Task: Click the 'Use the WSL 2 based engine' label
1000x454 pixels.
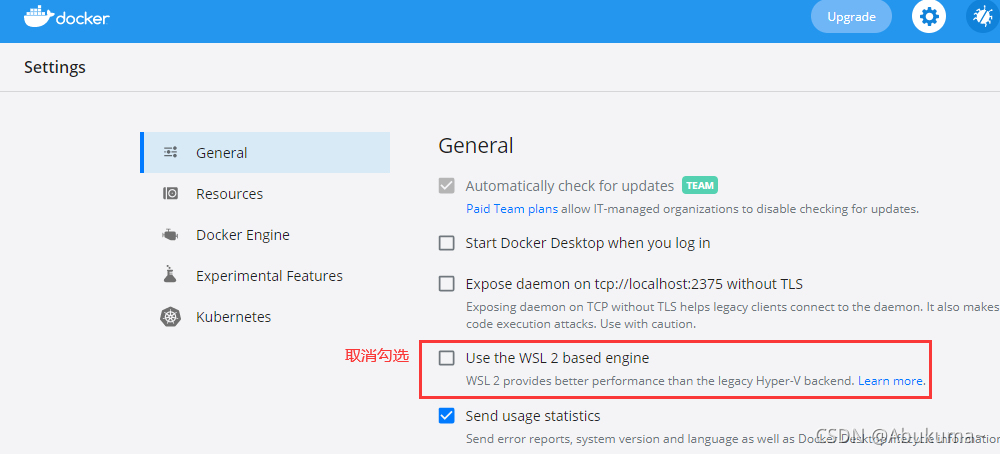Action: coord(557,358)
